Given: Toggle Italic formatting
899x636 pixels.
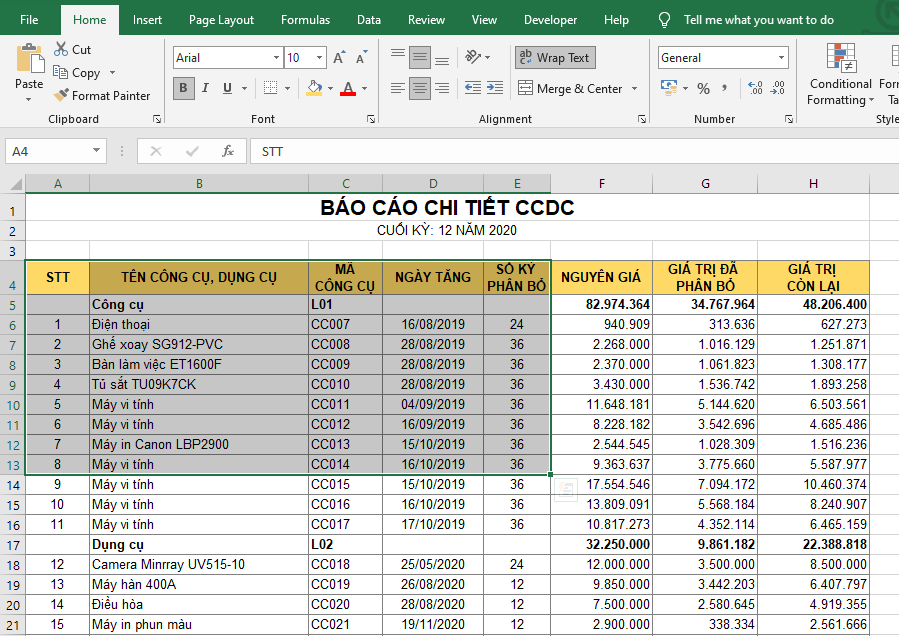Looking at the screenshot, I should pyautogui.click(x=206, y=88).
